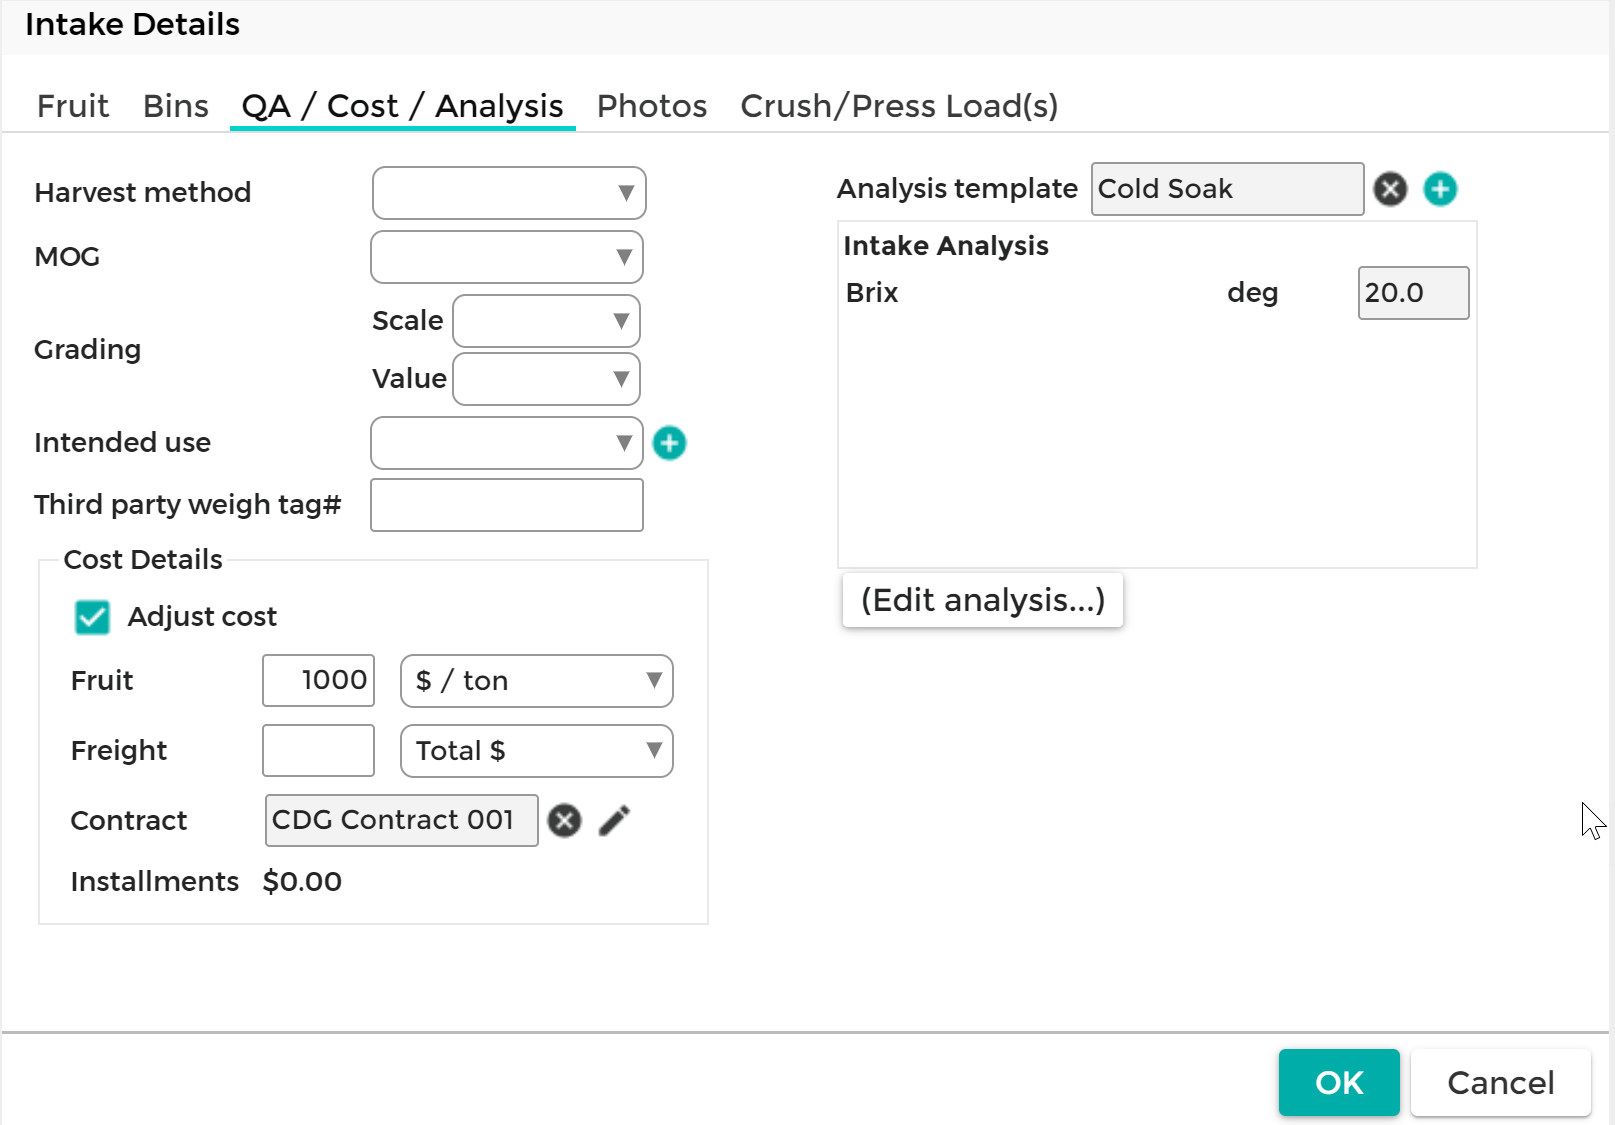Screen dimensions: 1615x1125
Task: Uncheck the Adjust cost checkbox
Action: (92, 617)
